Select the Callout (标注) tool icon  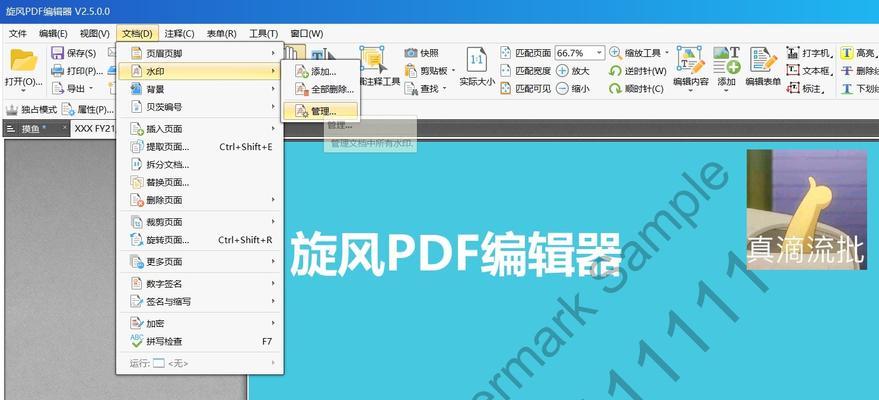[x=793, y=89]
